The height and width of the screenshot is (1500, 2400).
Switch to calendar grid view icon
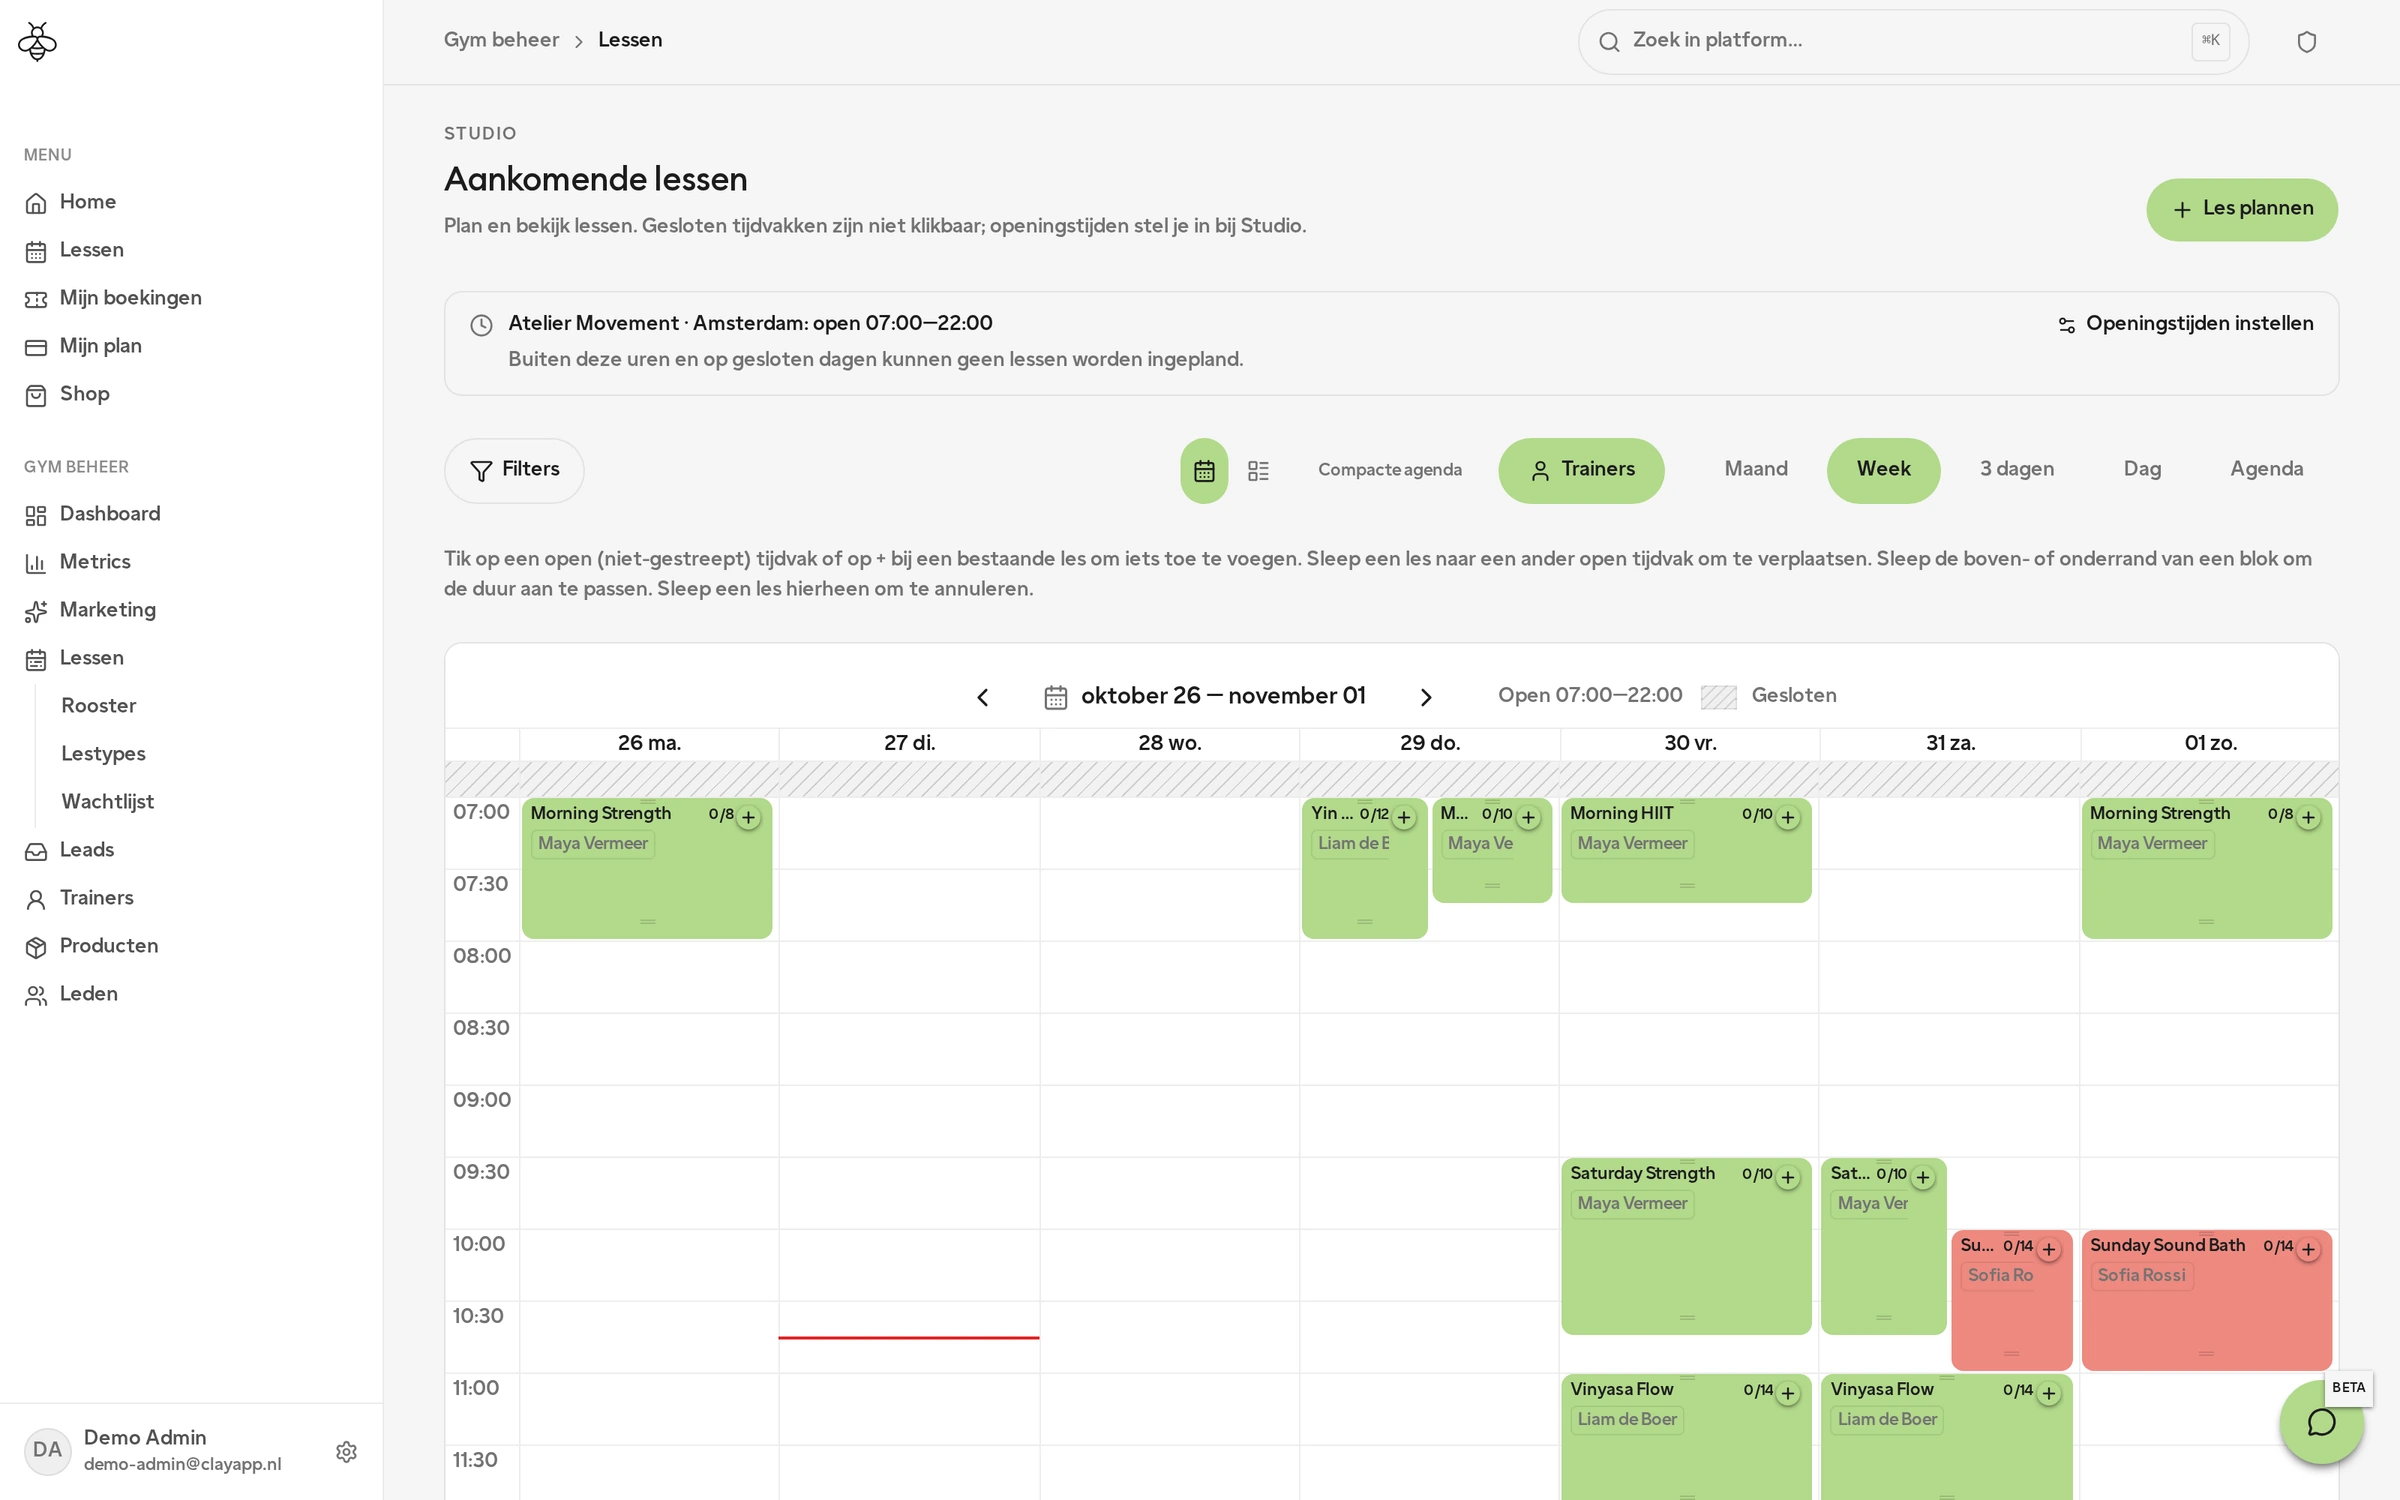[1204, 470]
